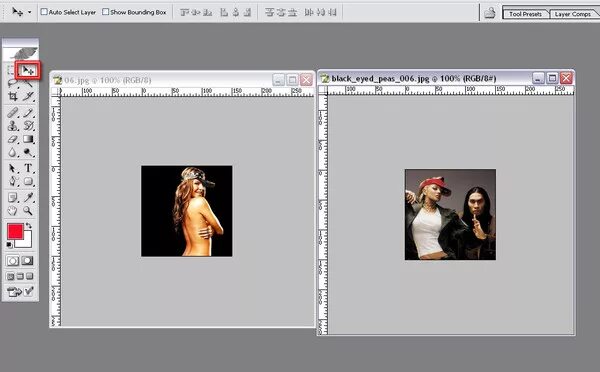Screen dimensions: 600x372
Task: Expand the tool preset dropdown arrow
Action: click(x=29, y=12)
